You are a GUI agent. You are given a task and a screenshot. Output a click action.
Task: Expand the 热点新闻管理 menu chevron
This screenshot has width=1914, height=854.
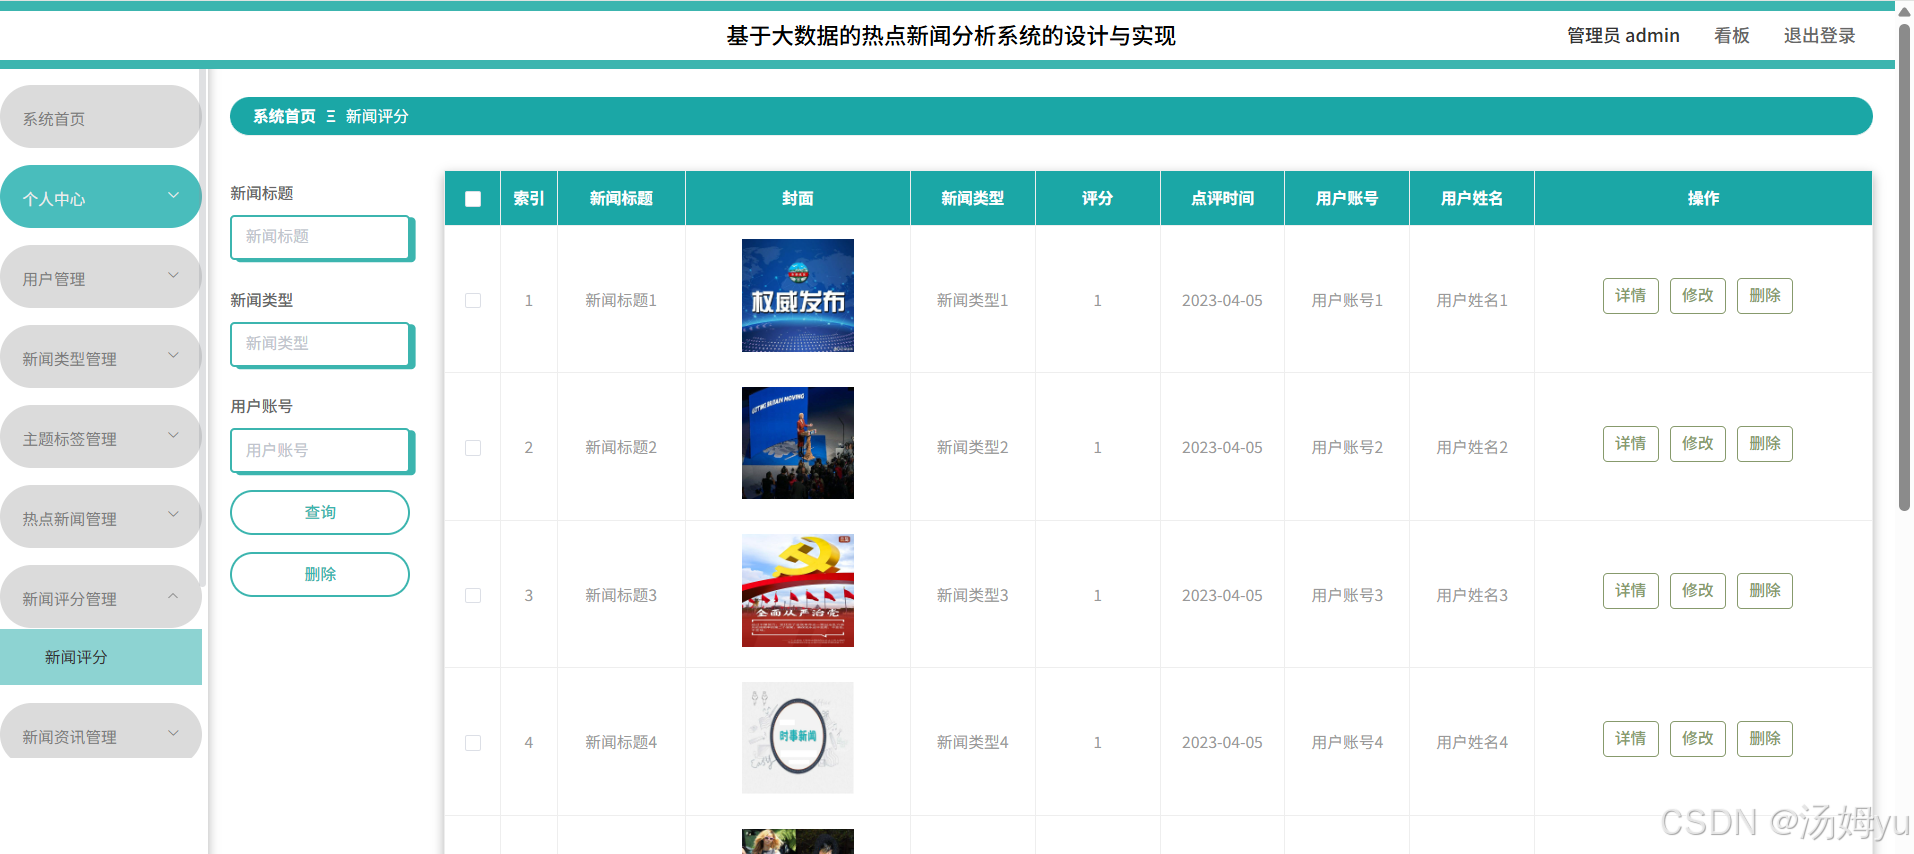click(173, 516)
